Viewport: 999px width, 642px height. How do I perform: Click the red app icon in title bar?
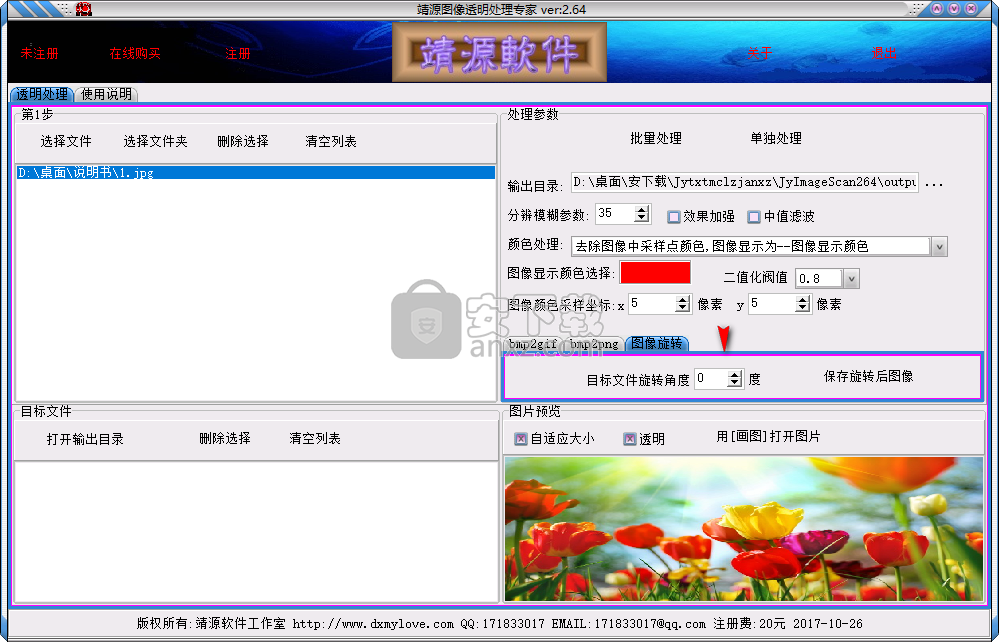(83, 9)
